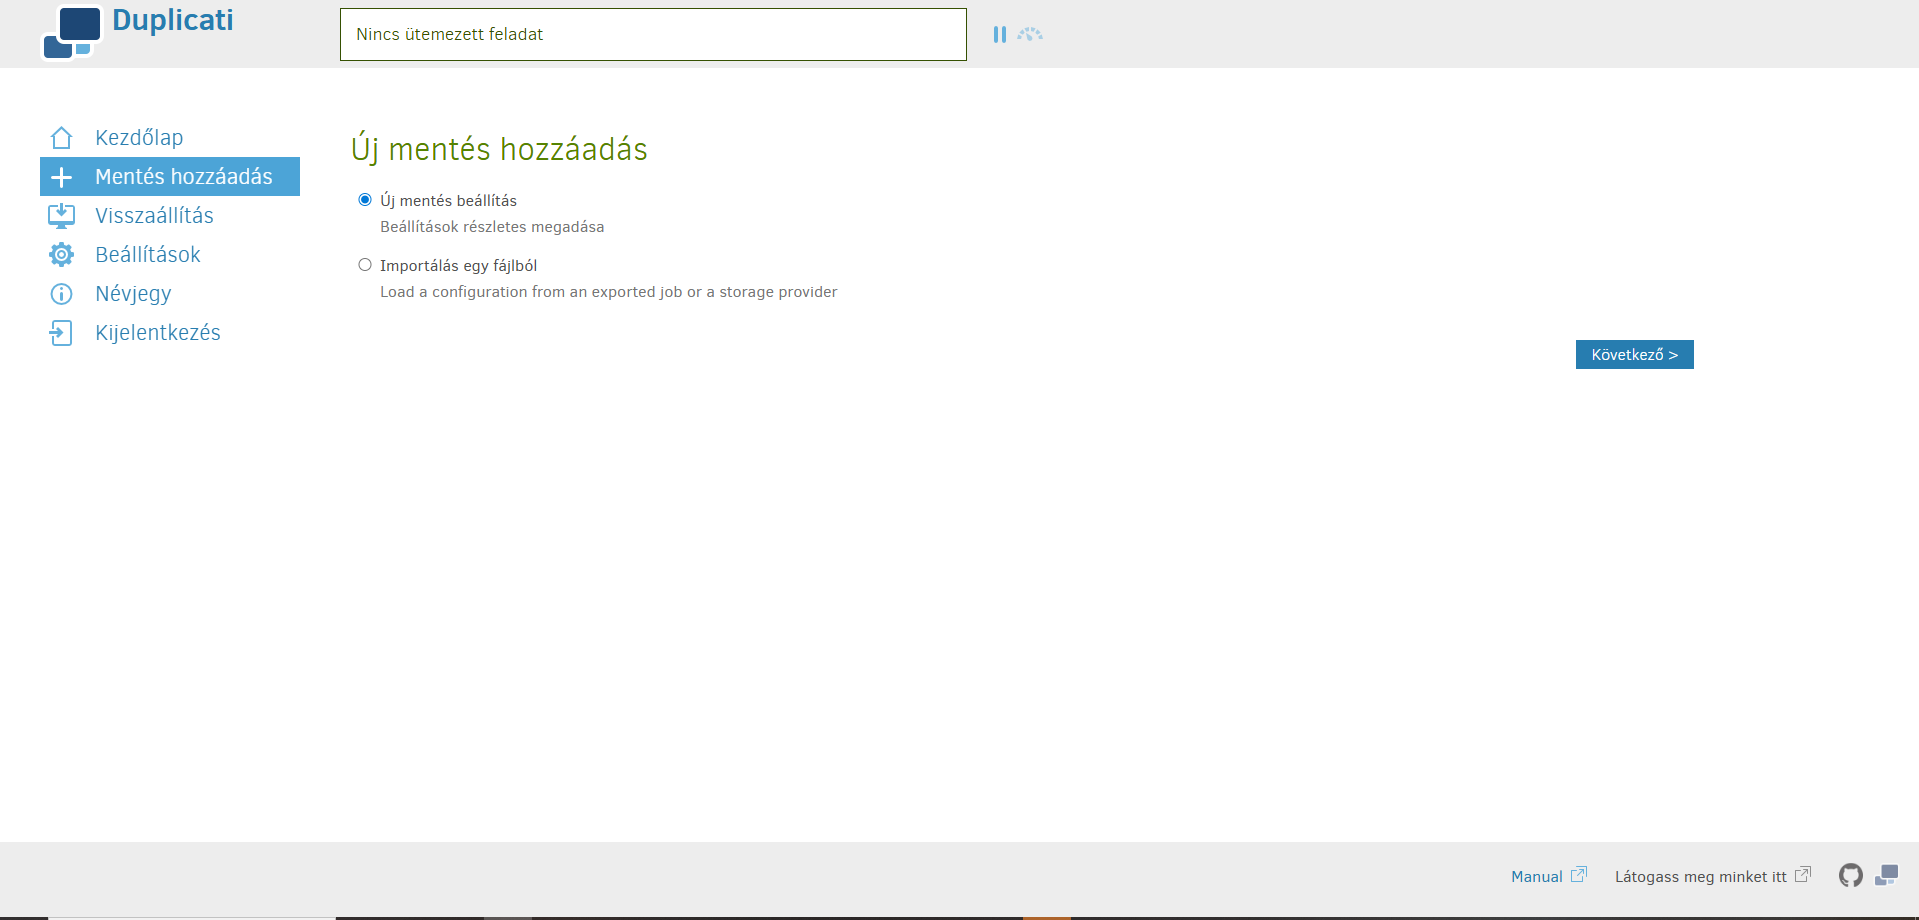The width and height of the screenshot is (1919, 920).
Task: Click the Kezdőlap house icon
Action: click(x=61, y=138)
